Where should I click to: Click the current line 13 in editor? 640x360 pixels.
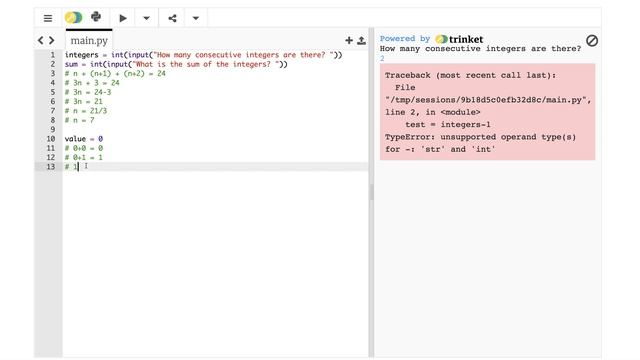pos(216,167)
